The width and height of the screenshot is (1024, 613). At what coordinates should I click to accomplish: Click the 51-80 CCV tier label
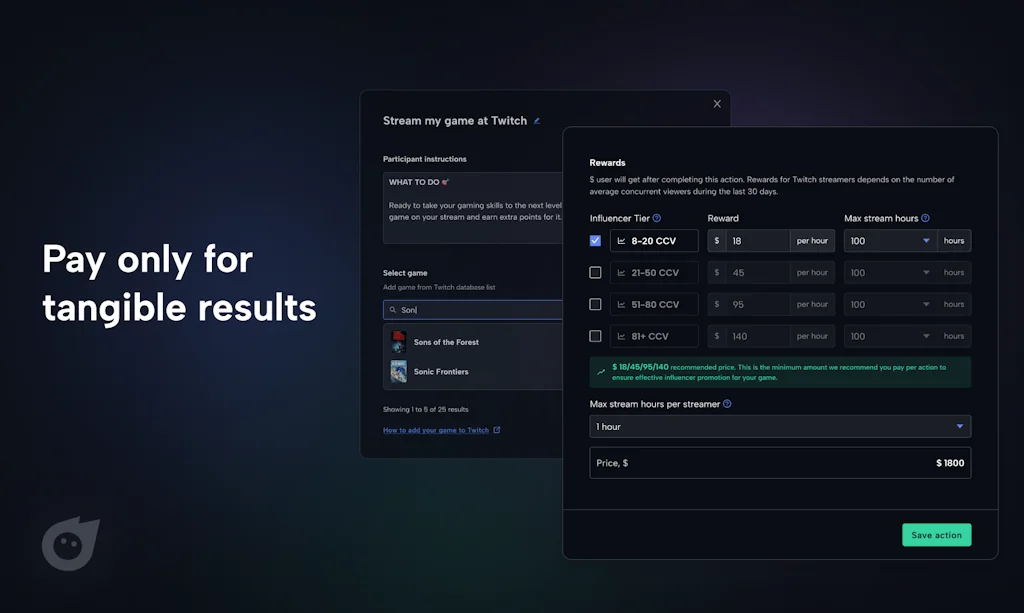[x=655, y=304]
